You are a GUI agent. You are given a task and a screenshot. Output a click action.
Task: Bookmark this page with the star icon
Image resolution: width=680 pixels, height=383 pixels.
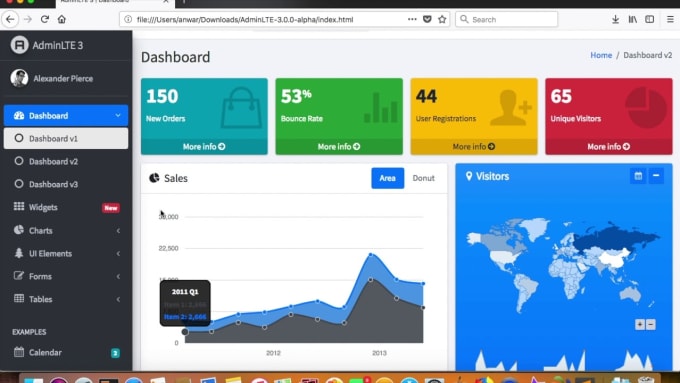[442, 19]
